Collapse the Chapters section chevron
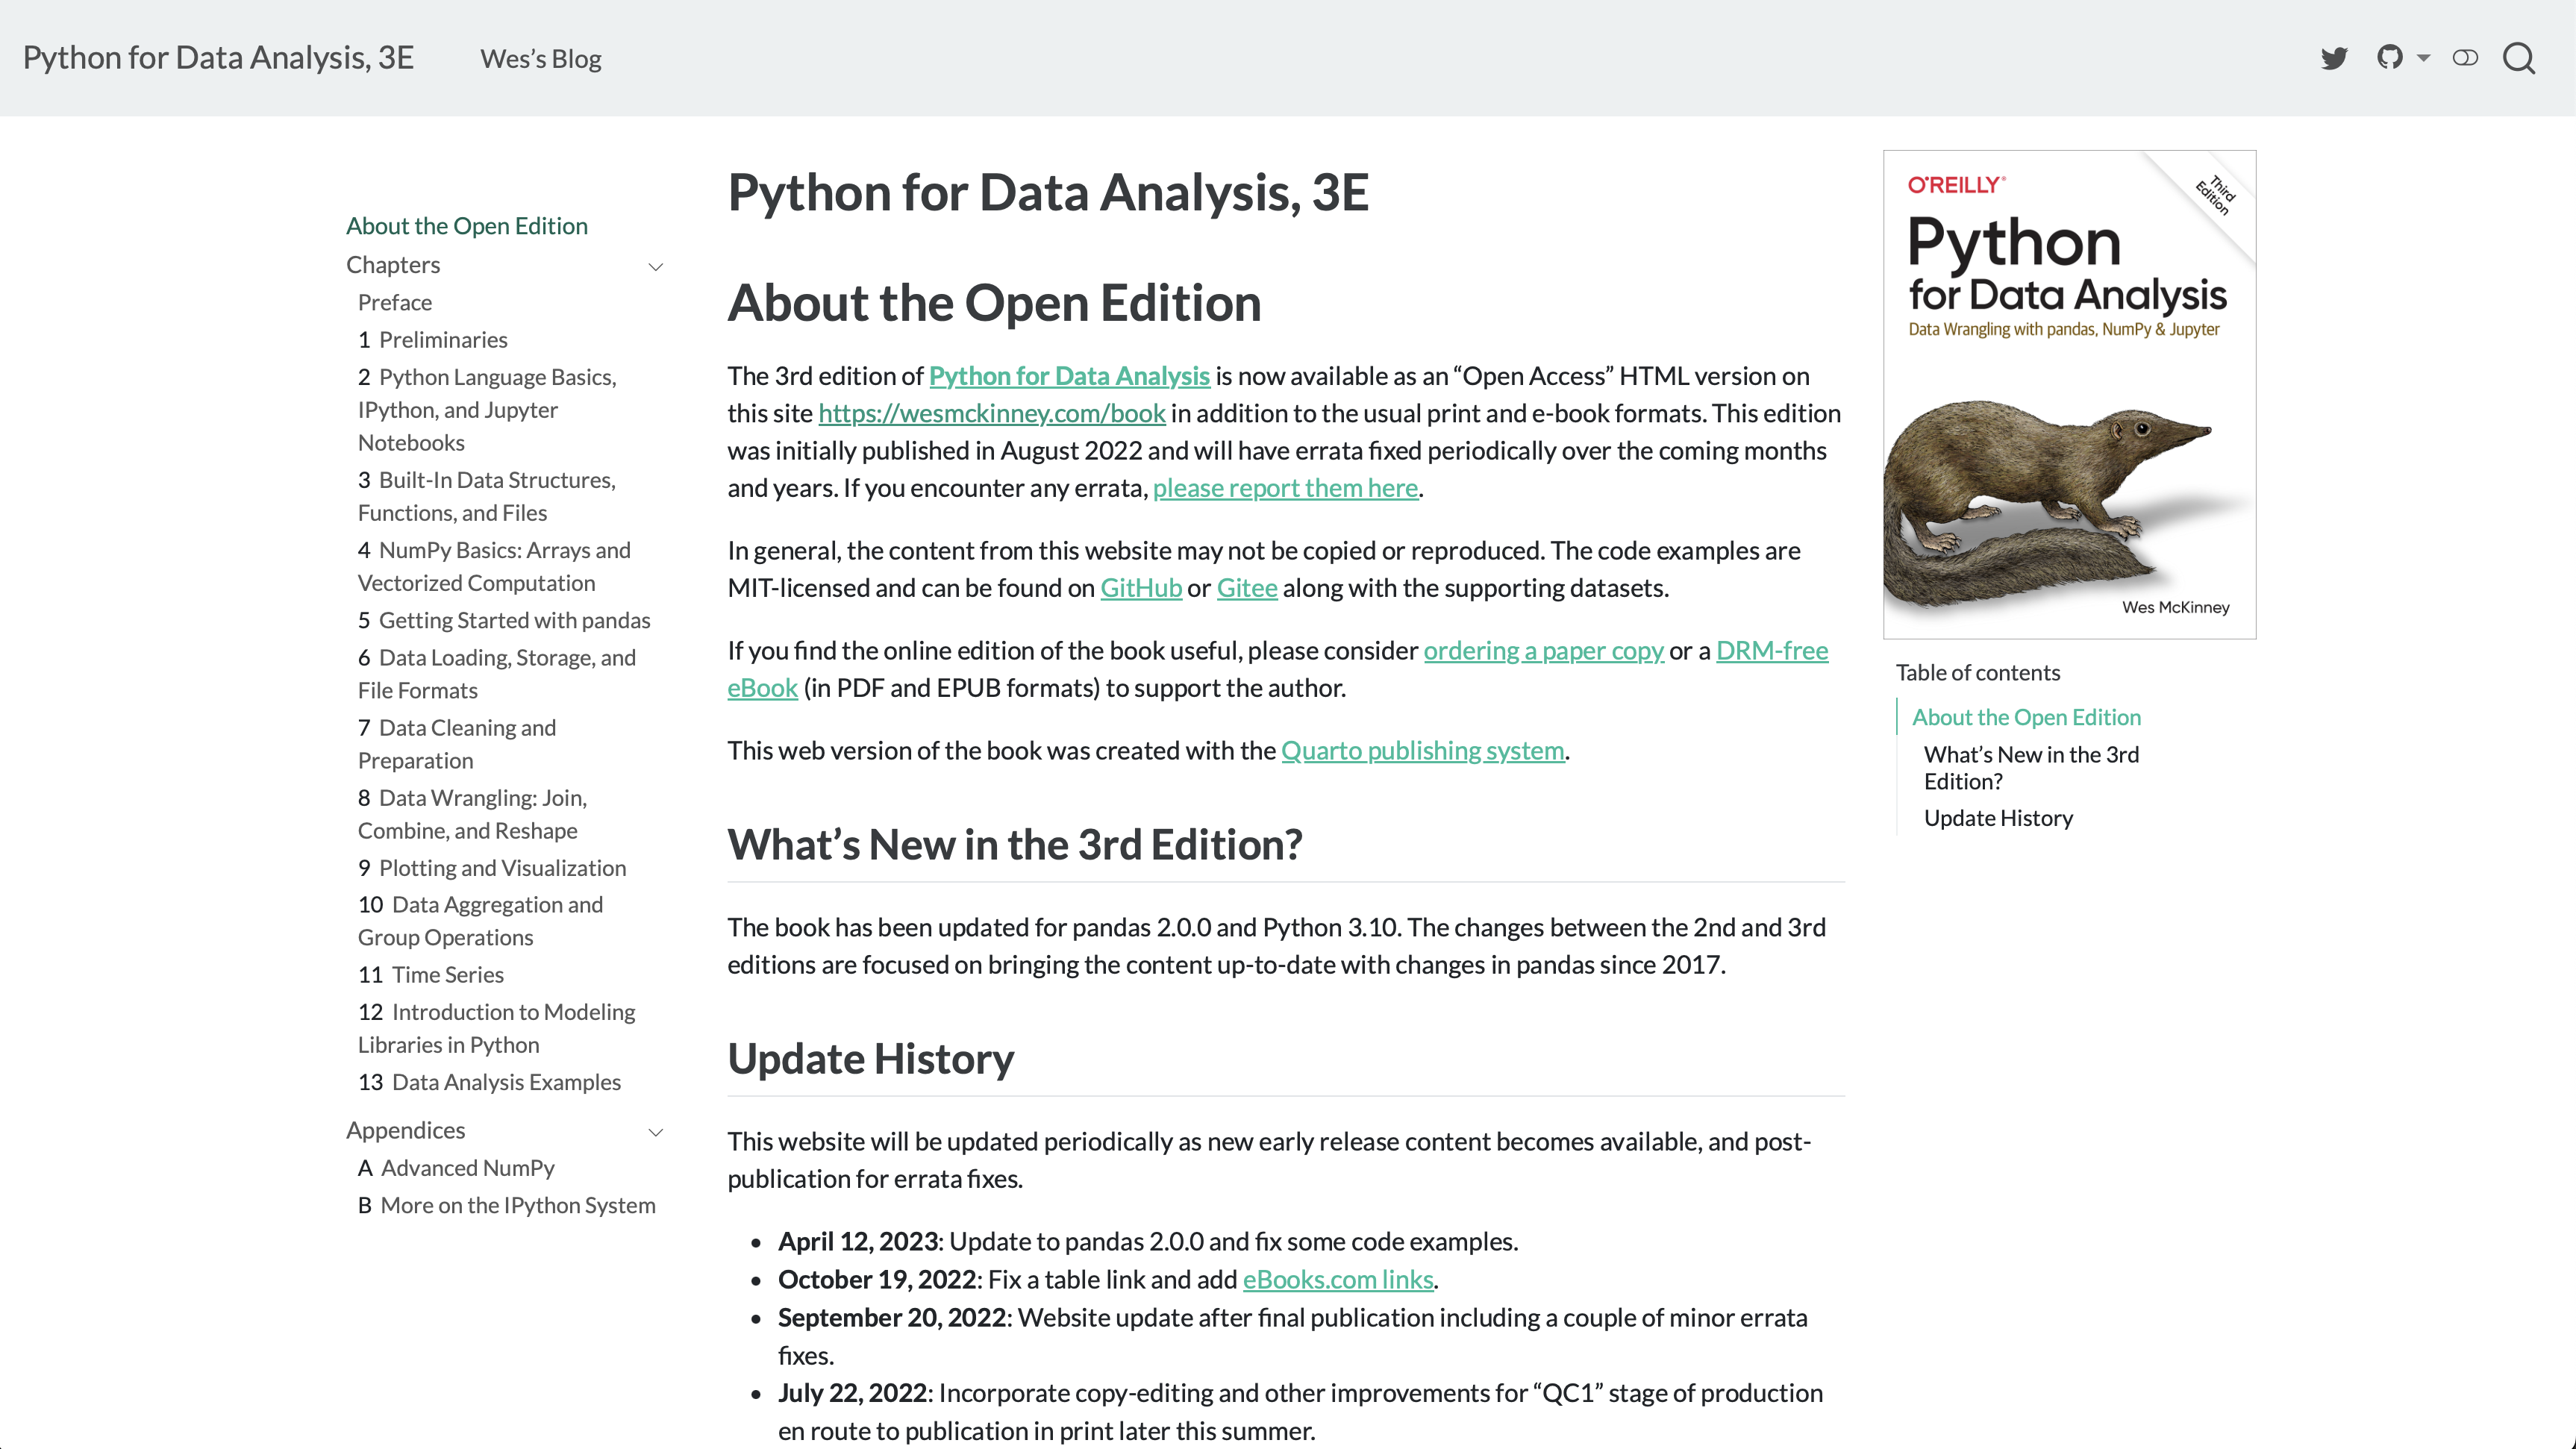This screenshot has height=1449, width=2576. [x=656, y=267]
